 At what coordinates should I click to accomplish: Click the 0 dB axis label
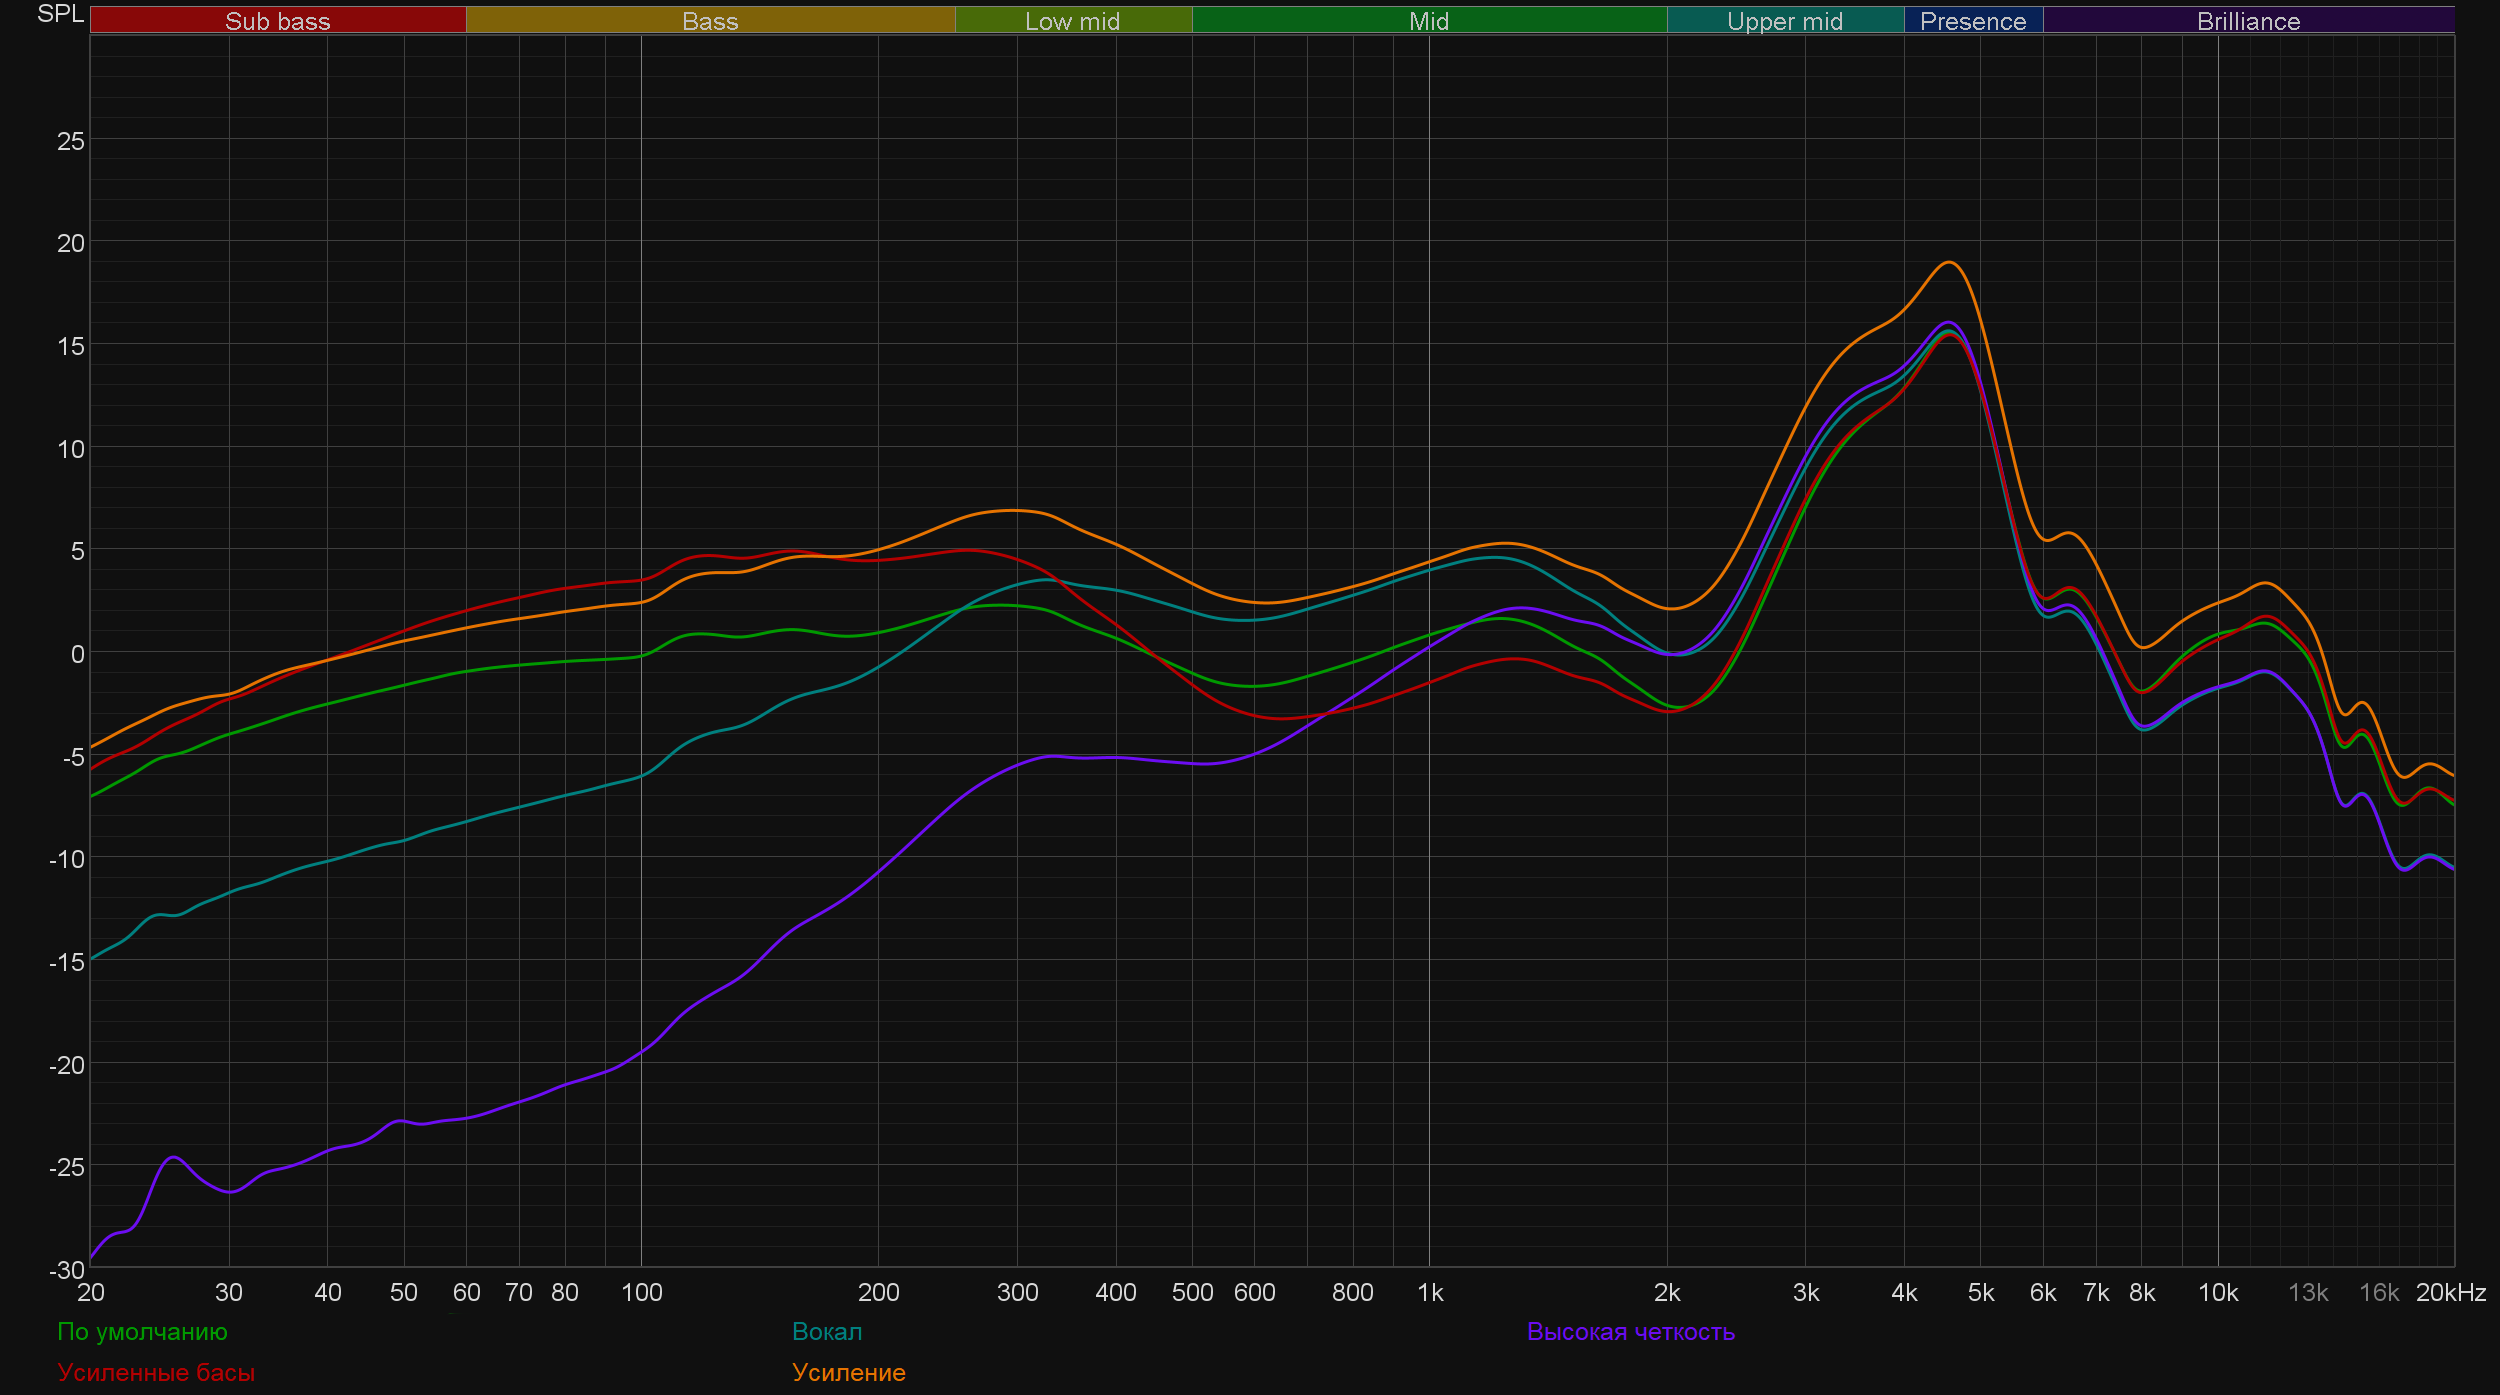[x=77, y=654]
